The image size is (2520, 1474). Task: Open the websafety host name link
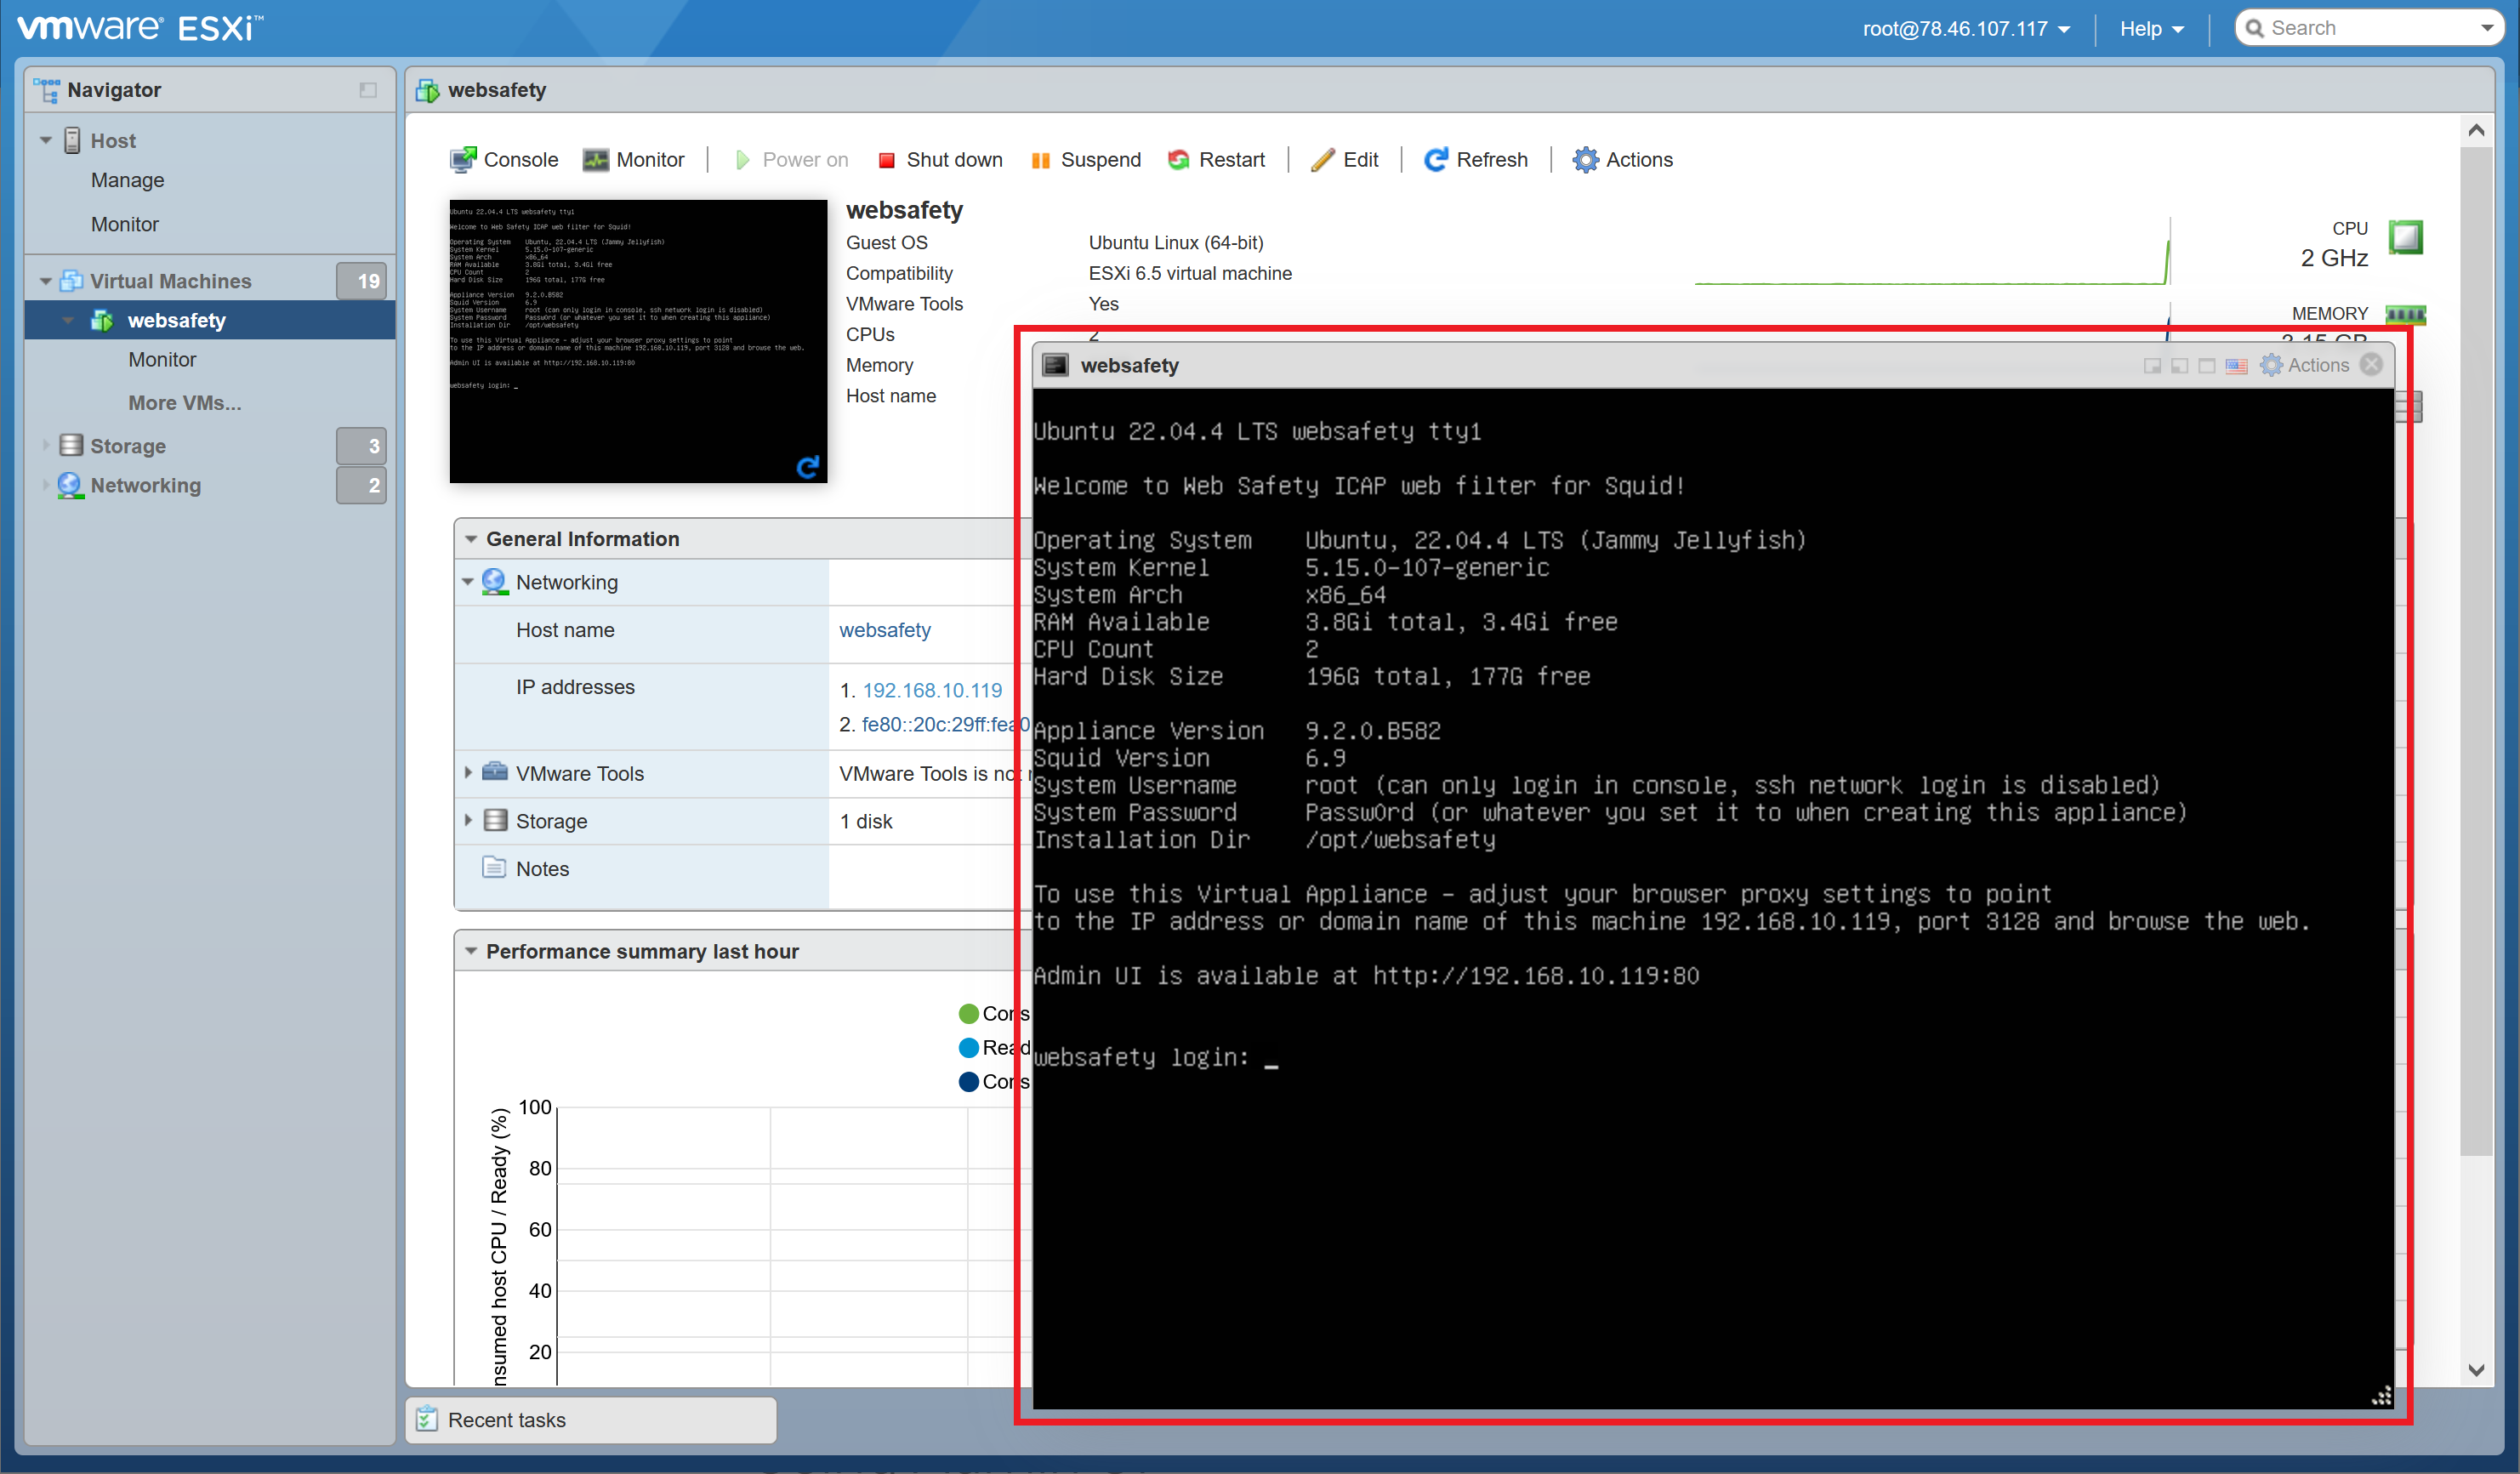[884, 630]
